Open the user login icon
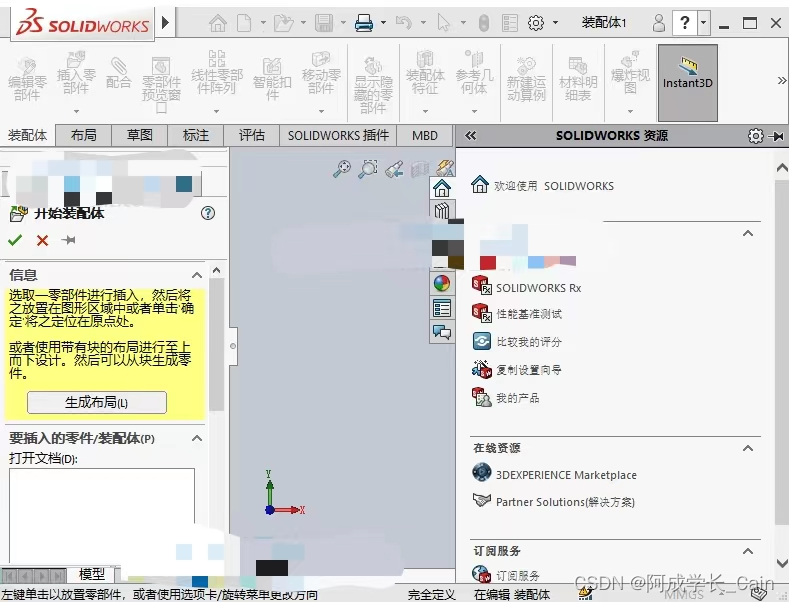Image resolution: width=789 pixels, height=602 pixels. coord(658,23)
